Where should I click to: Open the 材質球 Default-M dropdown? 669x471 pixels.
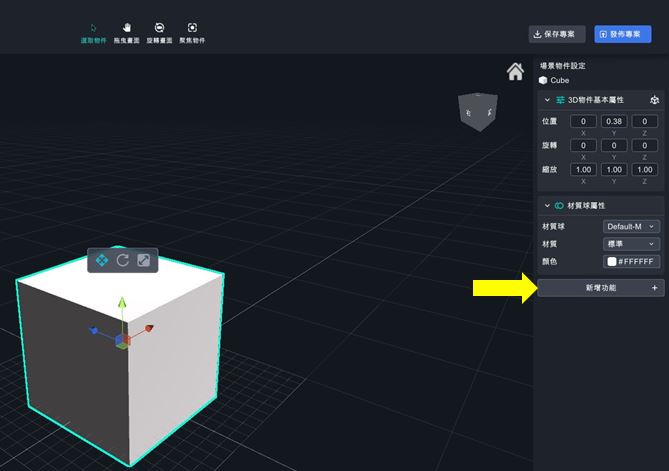pos(631,227)
